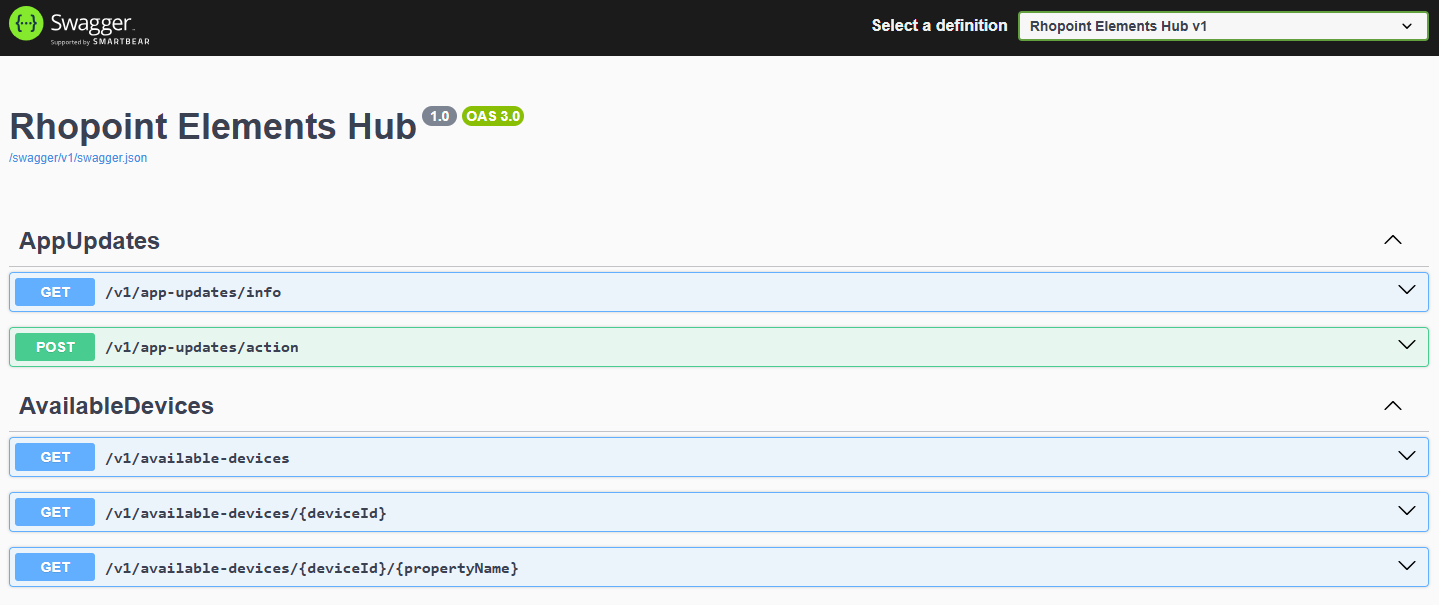1439x605 pixels.
Task: Click the /v1/app-updates/action path text
Action: [202, 347]
